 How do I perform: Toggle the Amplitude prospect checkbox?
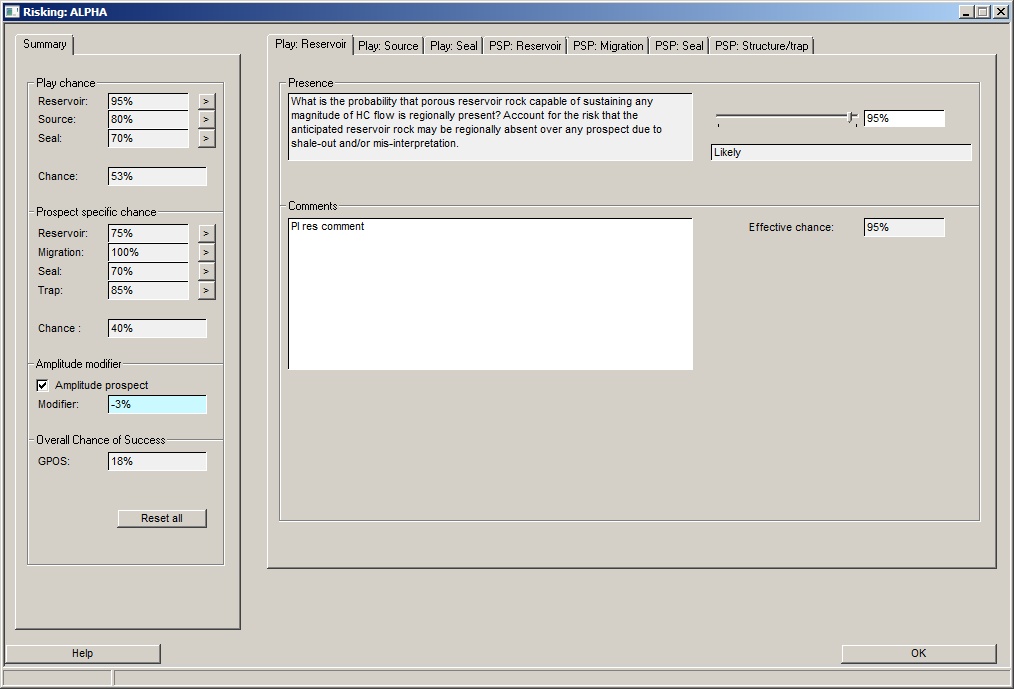pos(42,385)
